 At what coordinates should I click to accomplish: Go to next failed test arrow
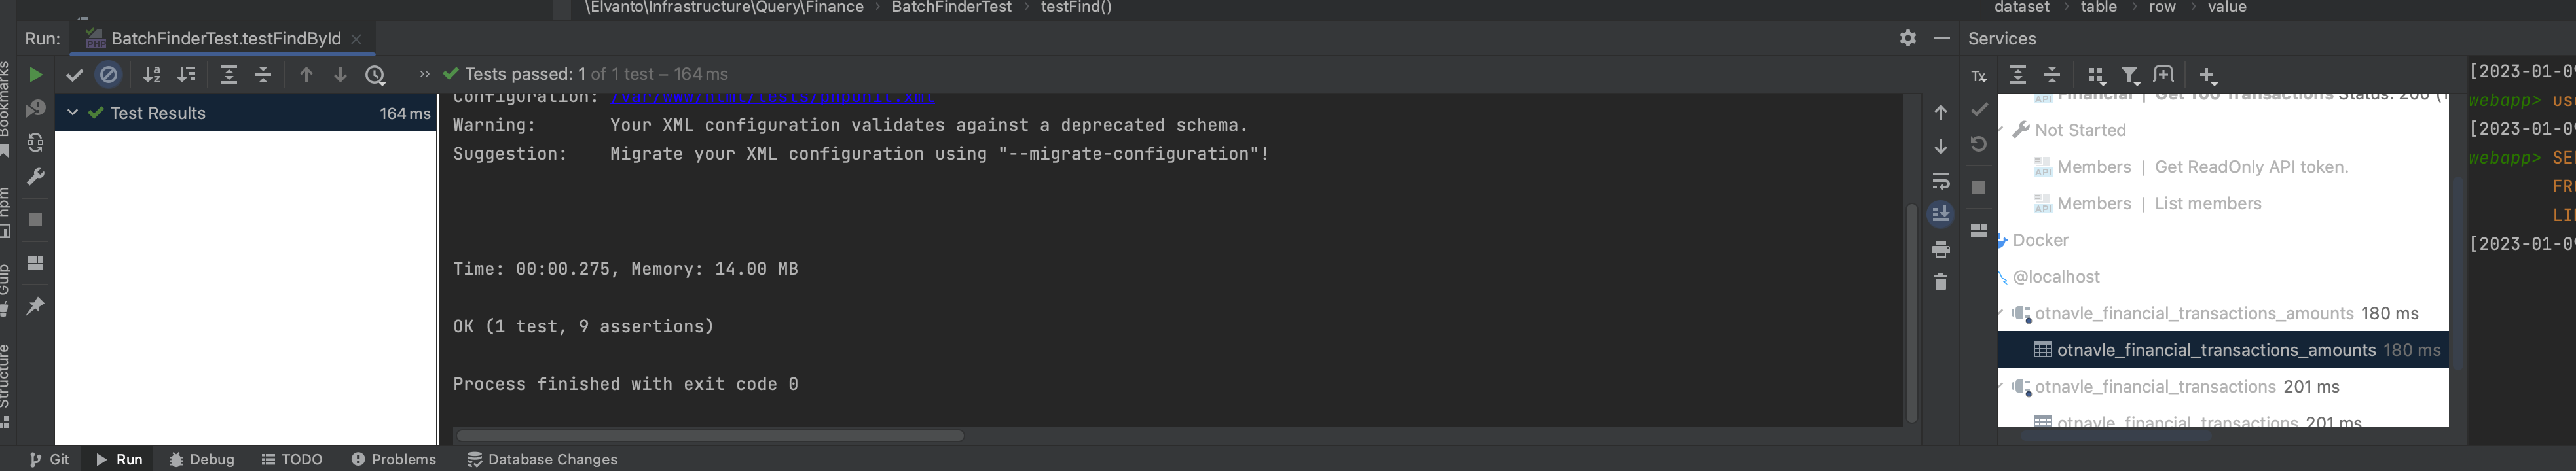coord(340,75)
